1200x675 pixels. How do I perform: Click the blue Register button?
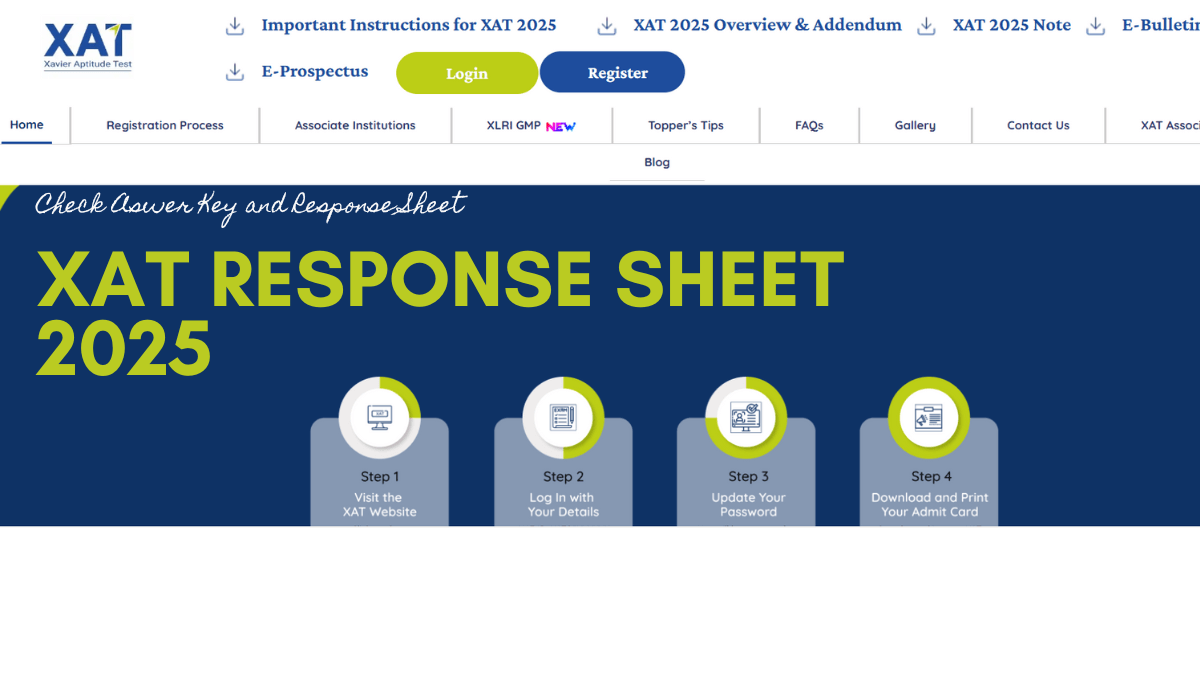click(x=612, y=72)
